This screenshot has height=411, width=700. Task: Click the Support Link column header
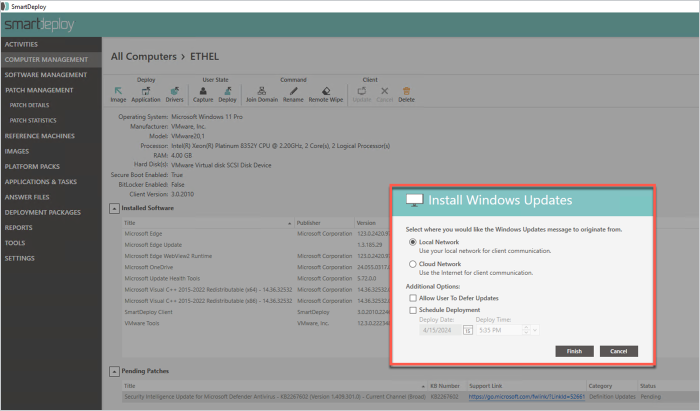click(526, 386)
